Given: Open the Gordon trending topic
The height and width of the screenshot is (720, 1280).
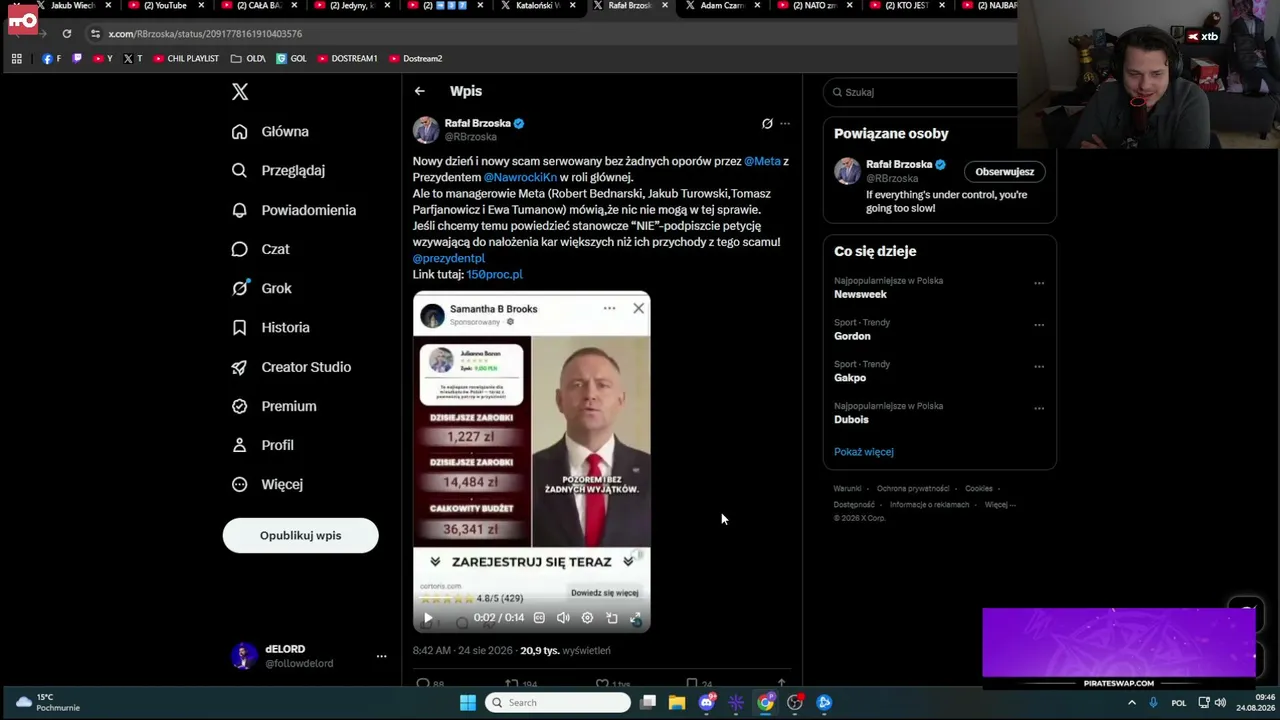Looking at the screenshot, I should point(852,336).
